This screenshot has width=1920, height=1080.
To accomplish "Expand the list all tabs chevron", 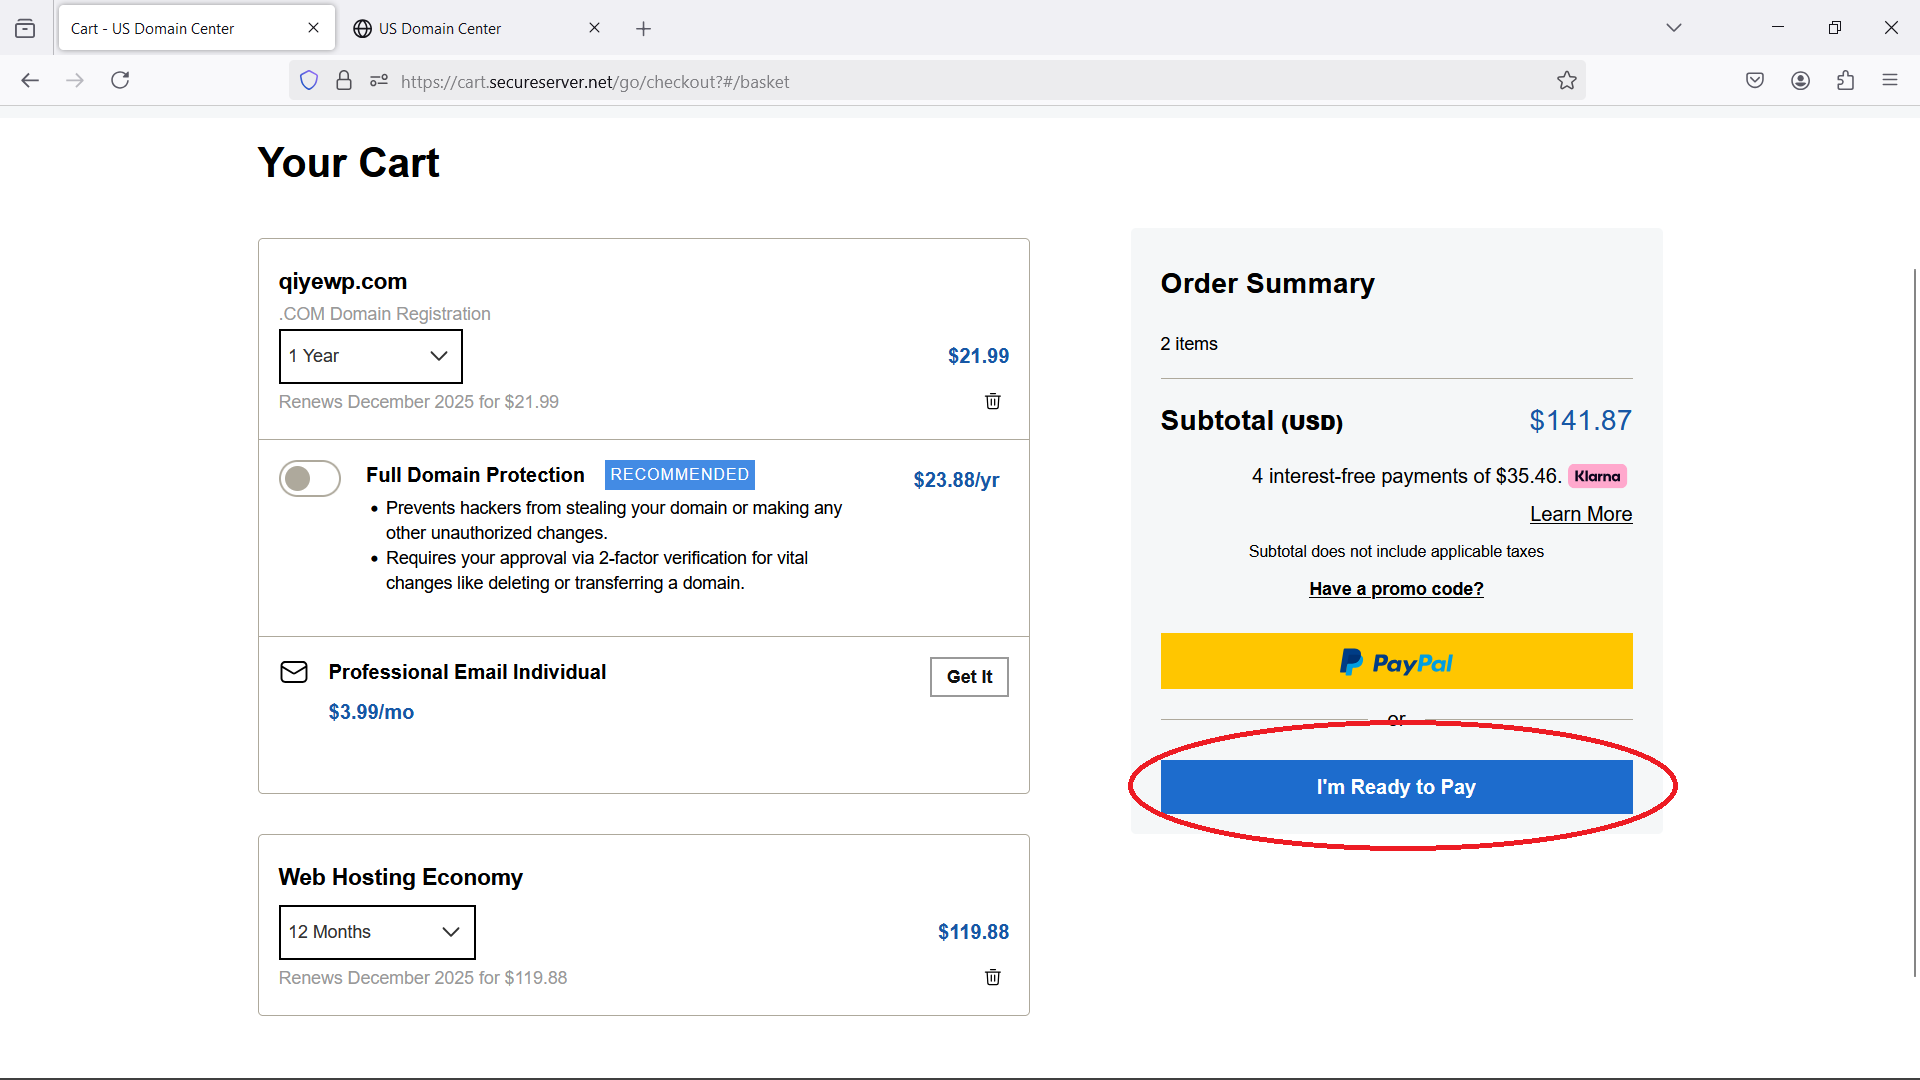I will coord(1673,28).
